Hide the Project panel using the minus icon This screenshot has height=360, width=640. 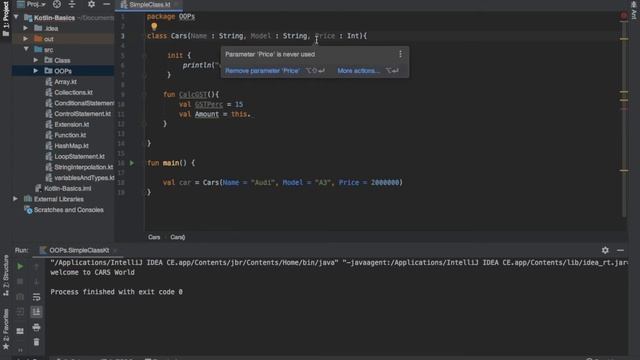coord(107,4)
